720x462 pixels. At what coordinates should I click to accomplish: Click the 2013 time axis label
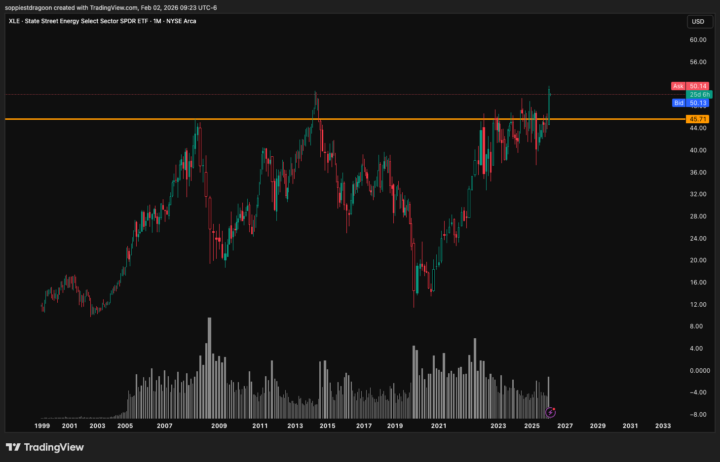[x=295, y=426]
